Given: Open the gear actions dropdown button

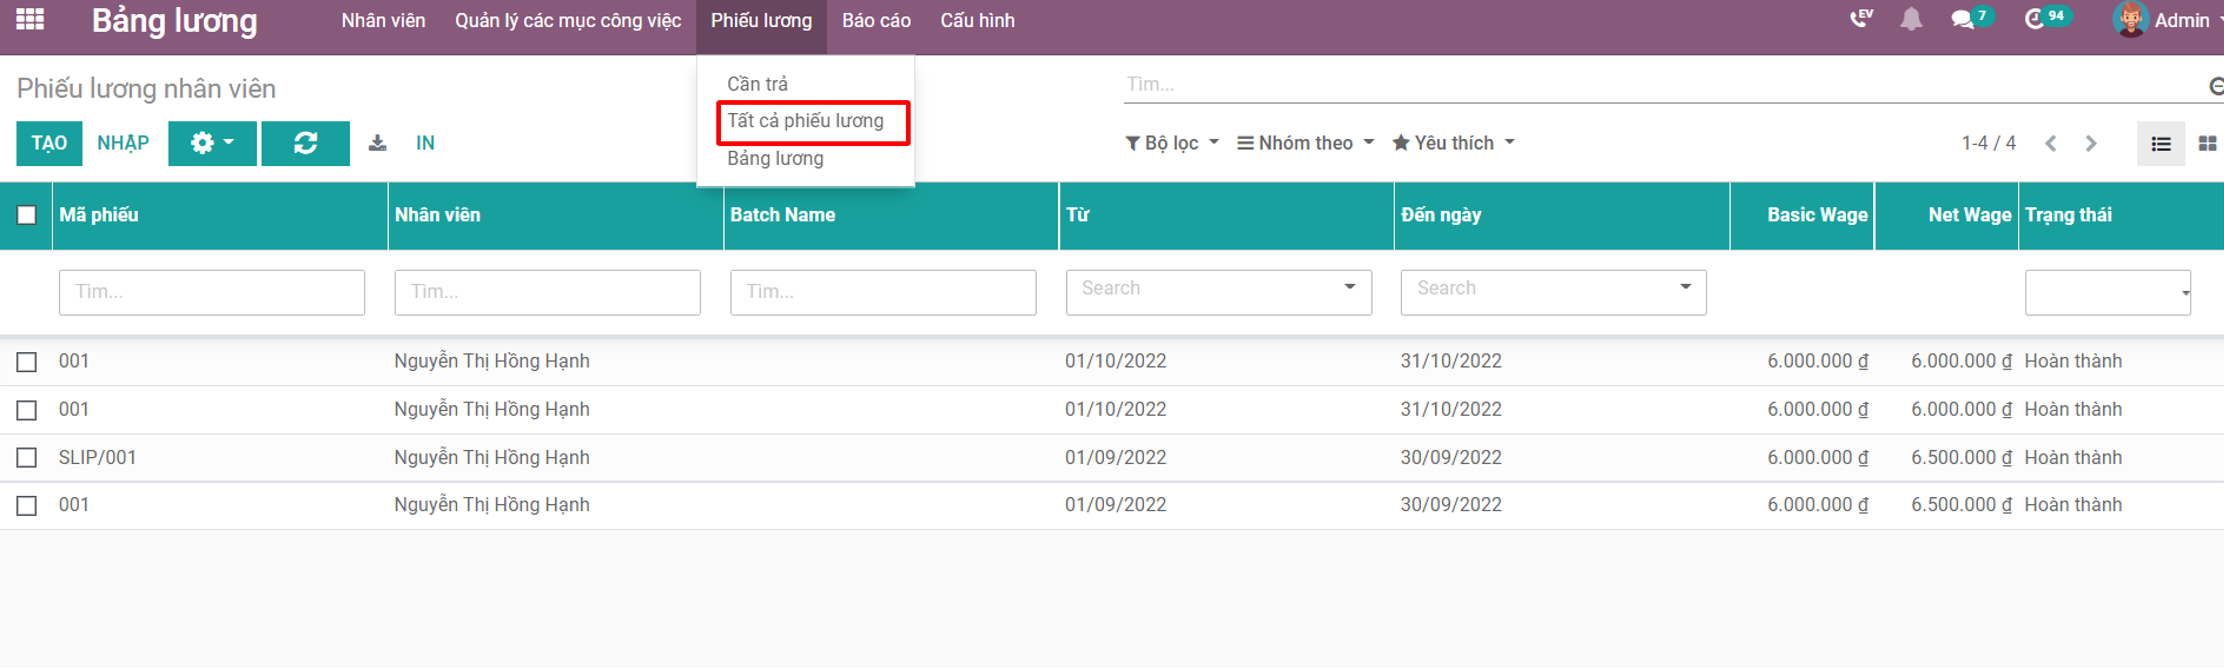Looking at the screenshot, I should click(x=212, y=143).
